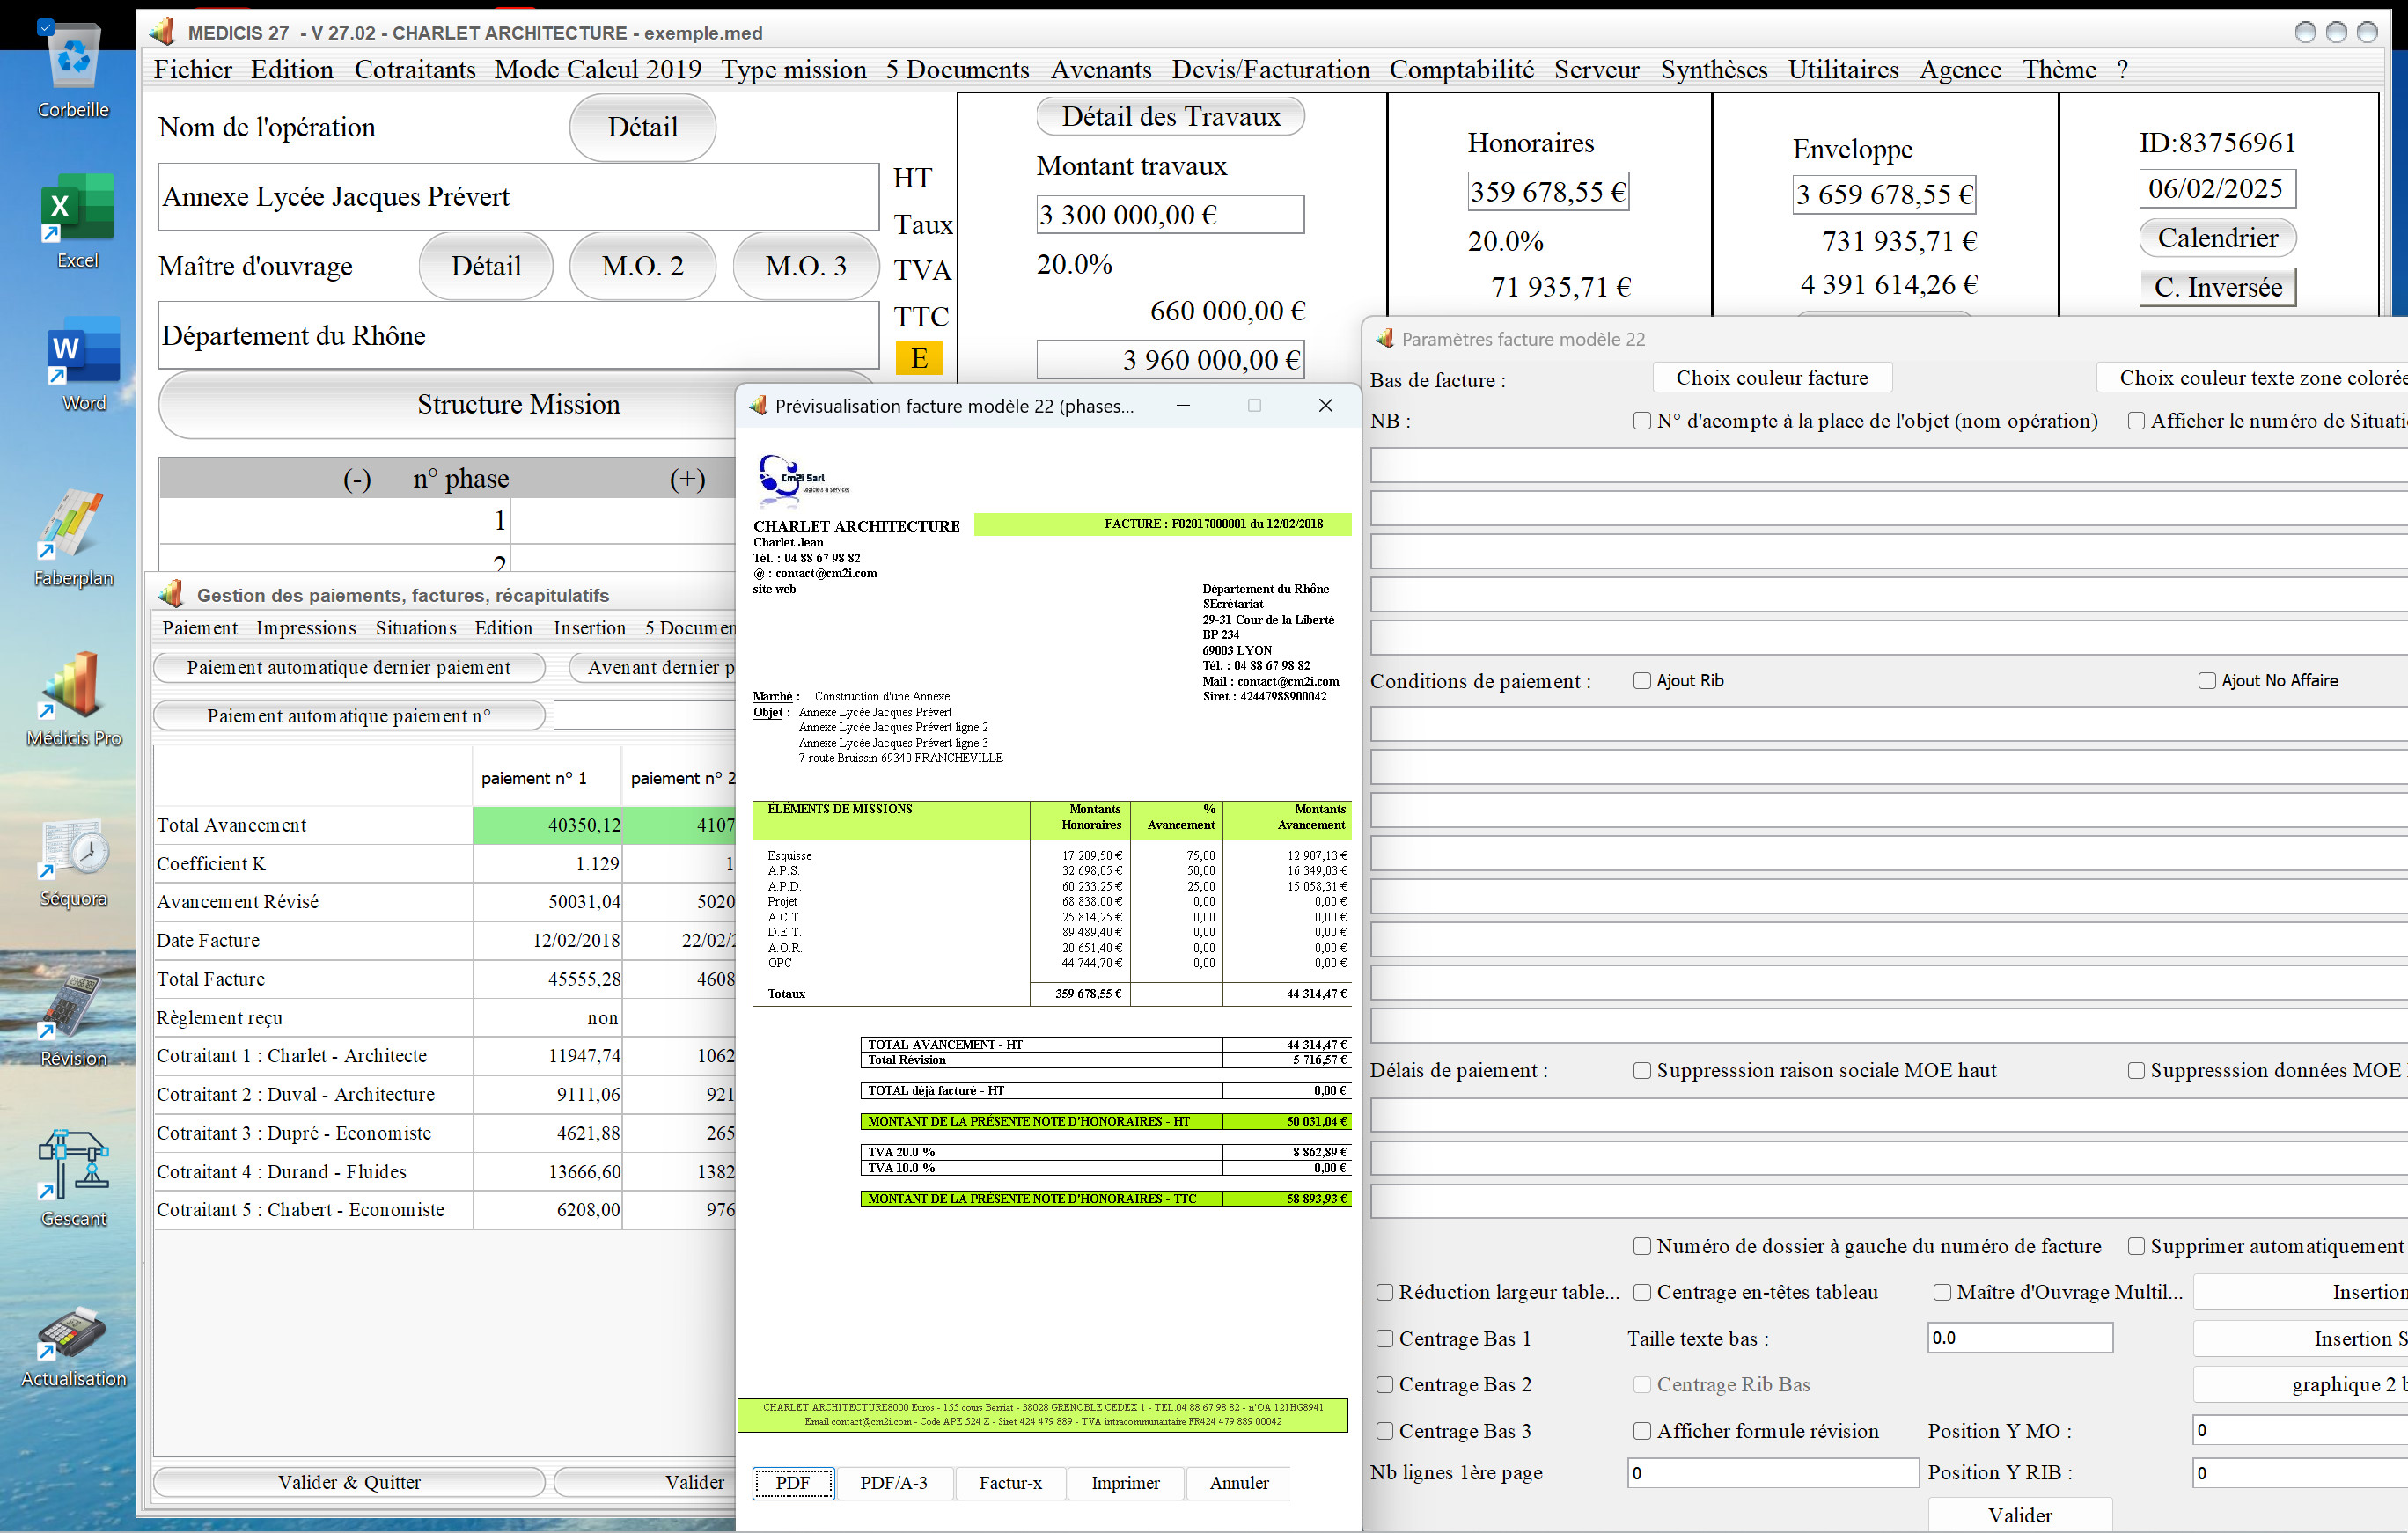This screenshot has height=1533, width=2408.
Task: Click Valider & Quitter in payments window
Action: pos(349,1482)
